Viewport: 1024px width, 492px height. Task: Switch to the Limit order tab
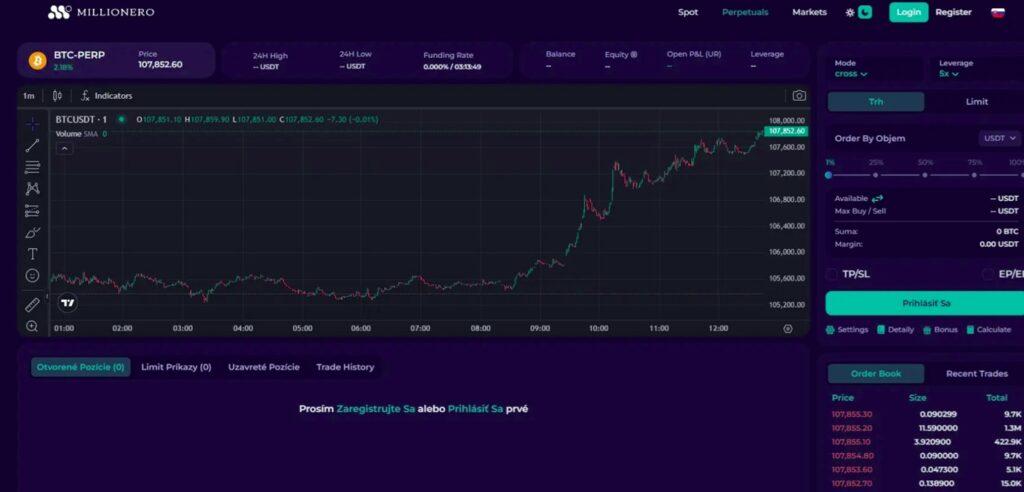click(x=976, y=102)
